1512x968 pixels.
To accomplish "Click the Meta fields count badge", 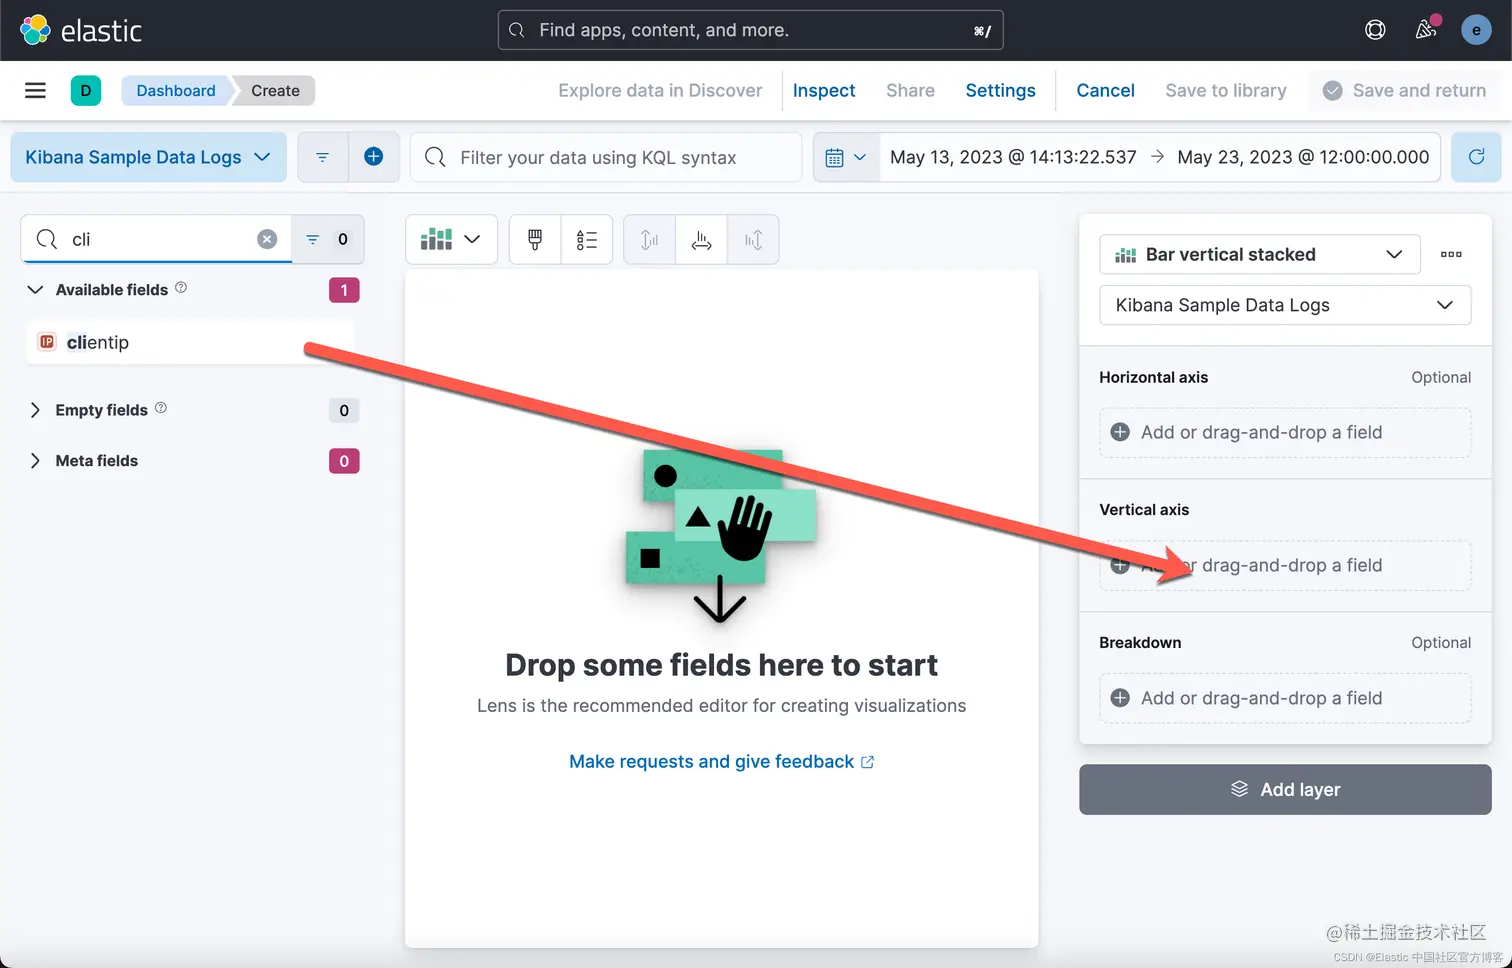I will pyautogui.click(x=344, y=461).
